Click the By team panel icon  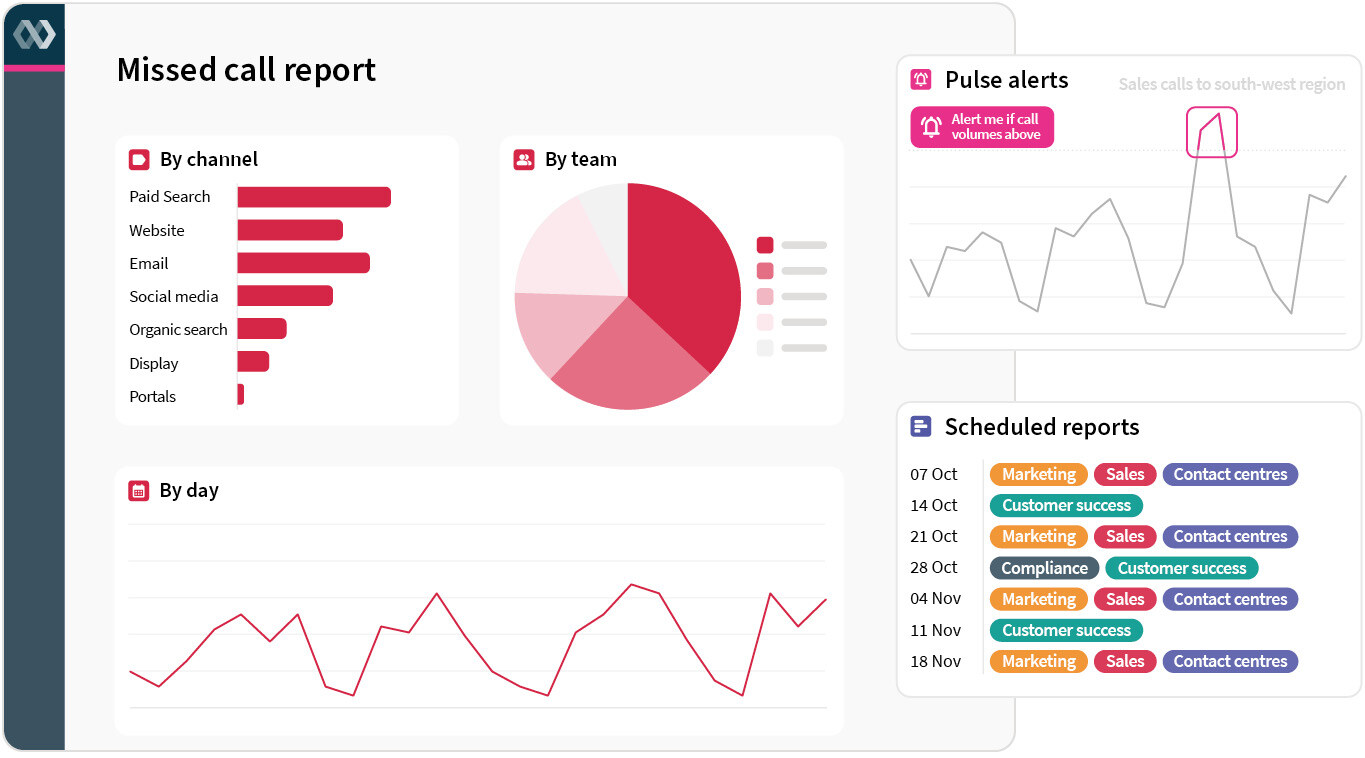point(524,159)
